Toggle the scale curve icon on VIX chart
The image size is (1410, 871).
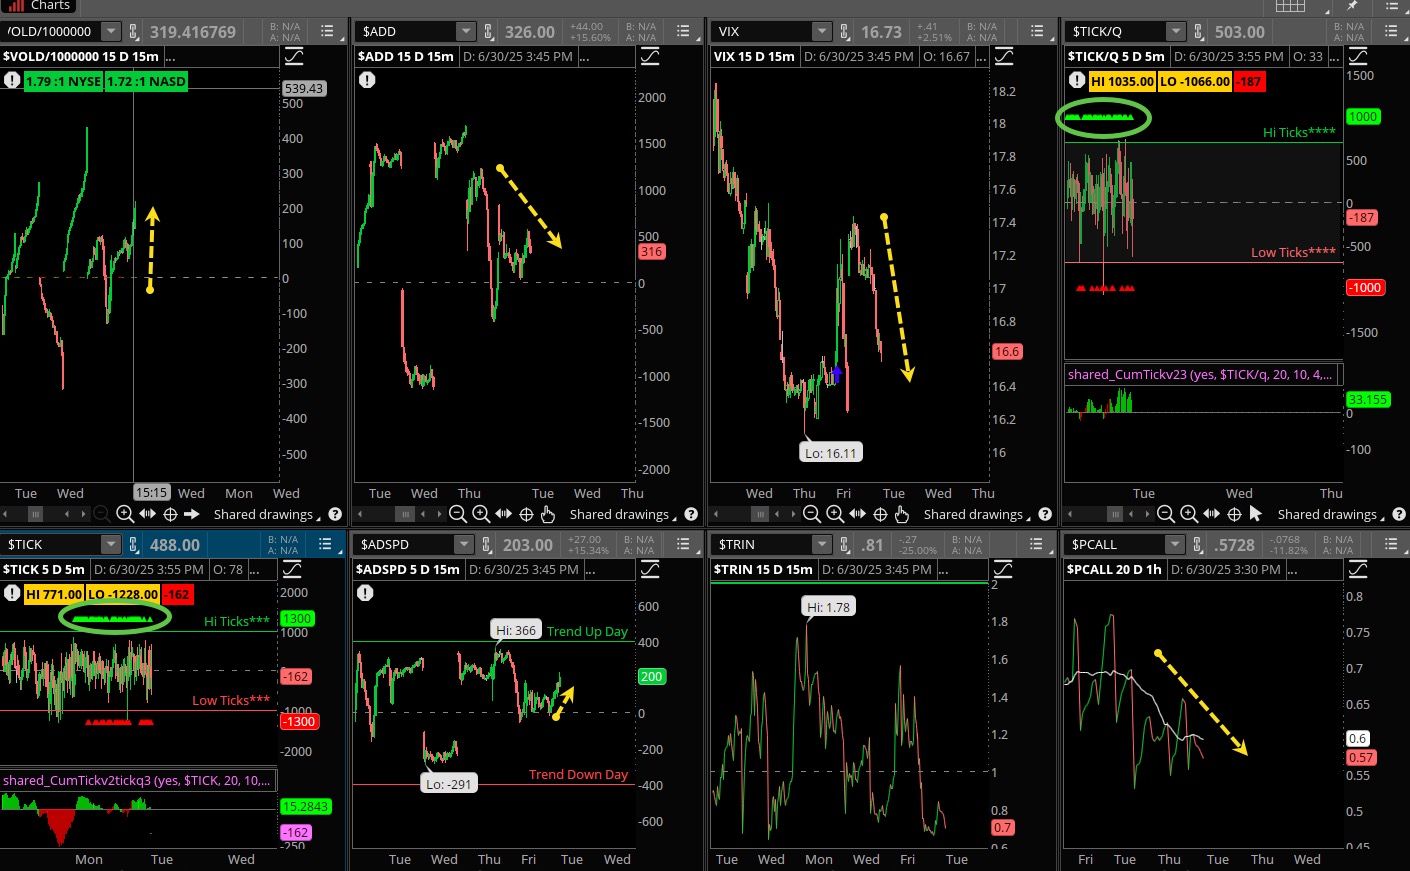coord(1004,56)
